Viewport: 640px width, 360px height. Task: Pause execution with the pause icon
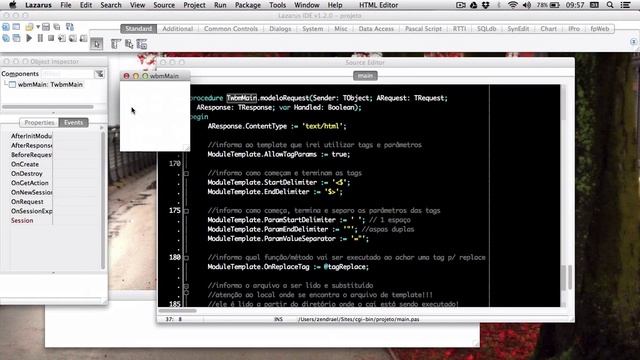[40, 38]
